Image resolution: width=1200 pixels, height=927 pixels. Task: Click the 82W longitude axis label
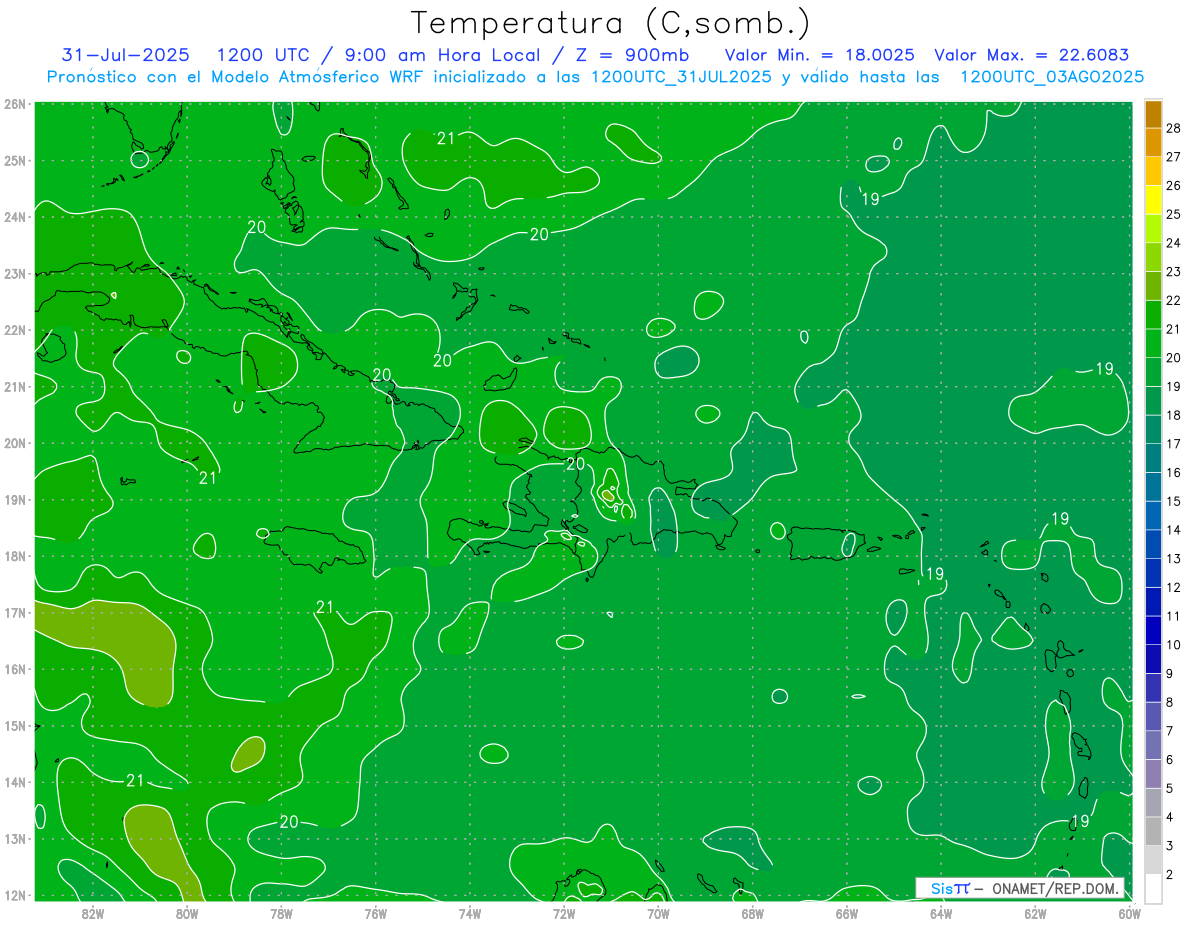point(93,912)
